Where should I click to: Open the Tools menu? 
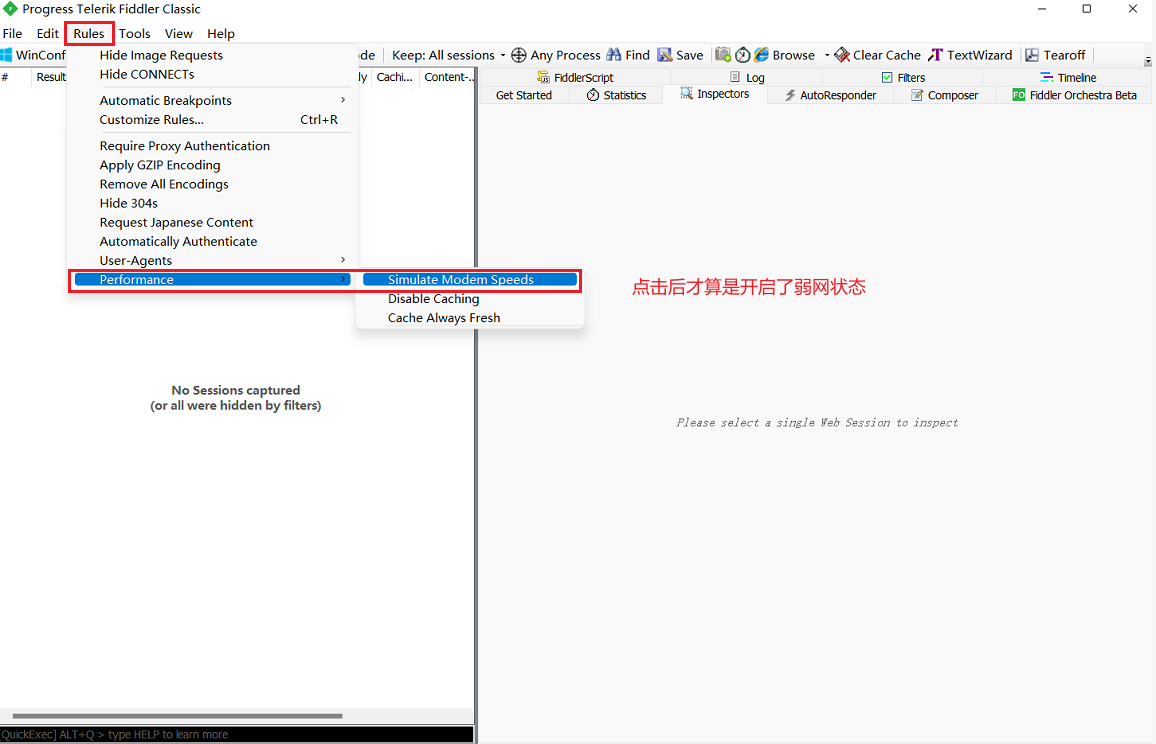point(134,33)
